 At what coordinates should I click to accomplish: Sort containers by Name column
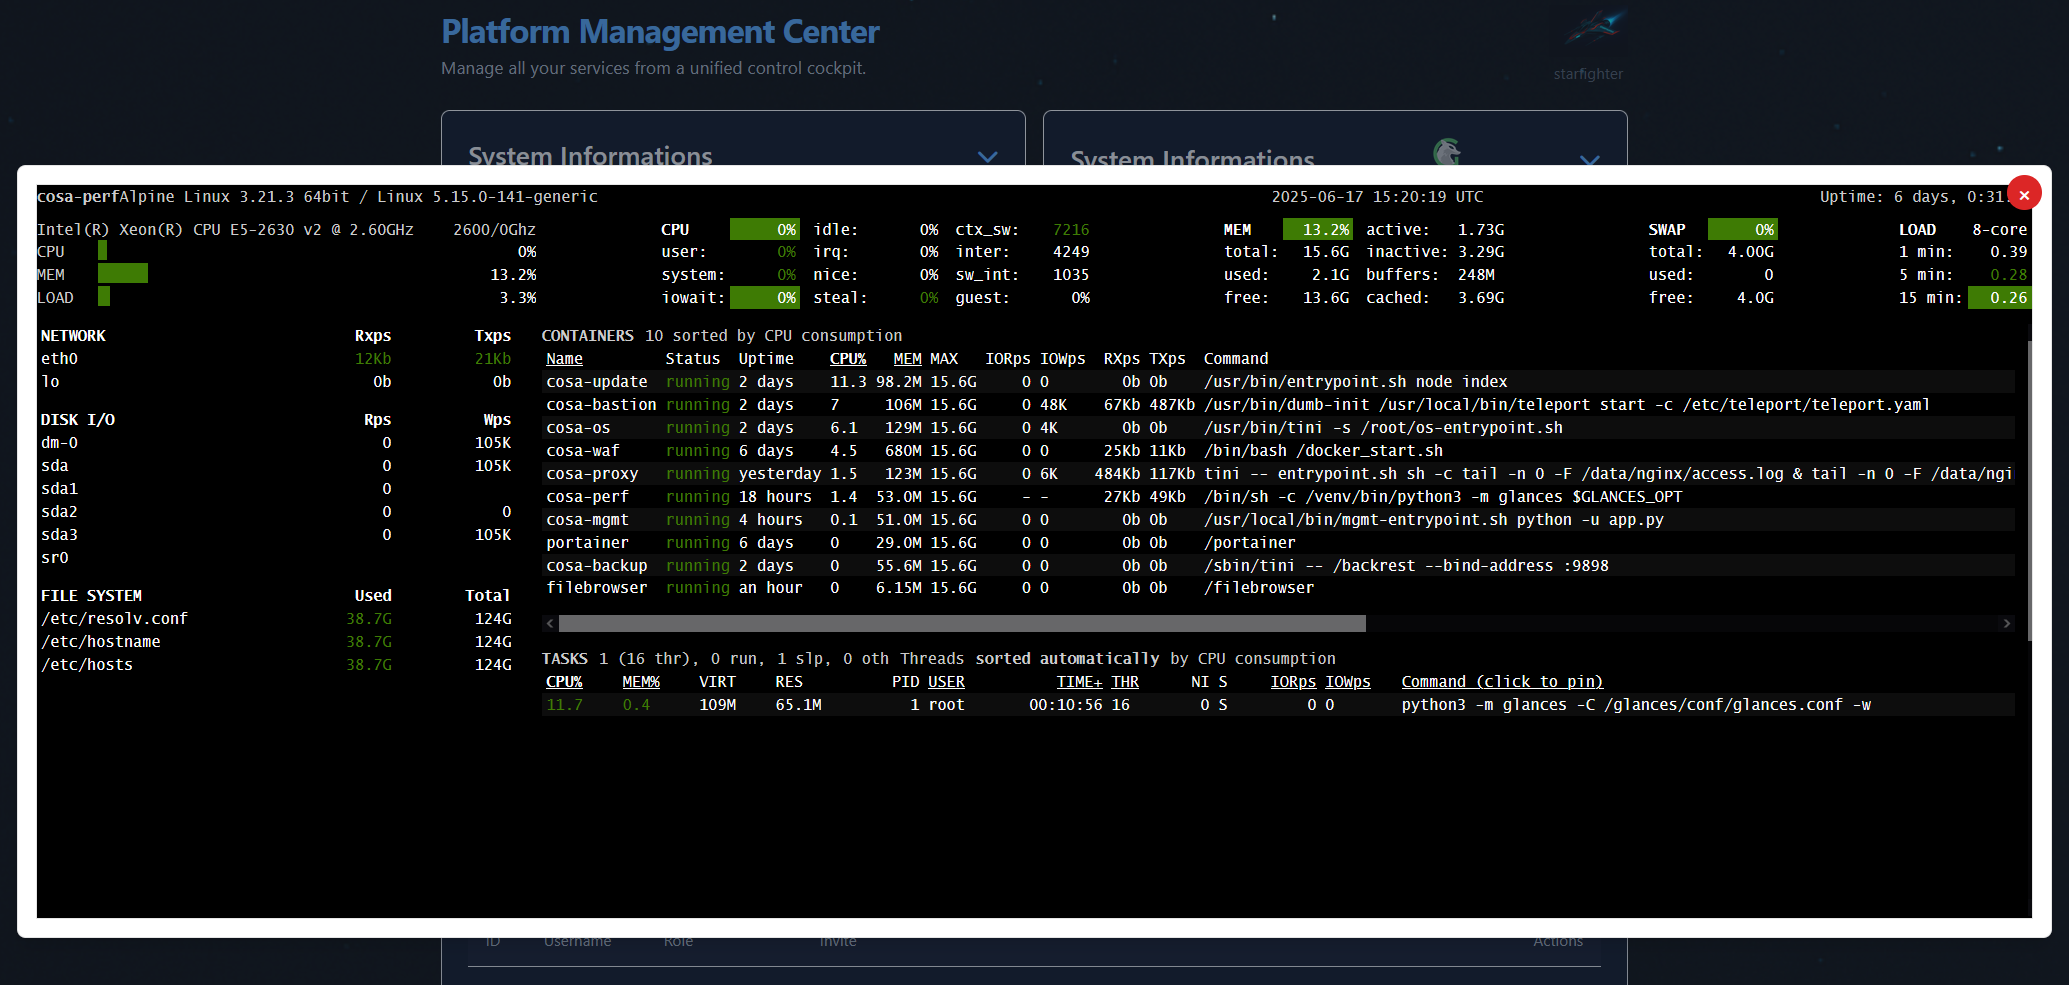(564, 358)
